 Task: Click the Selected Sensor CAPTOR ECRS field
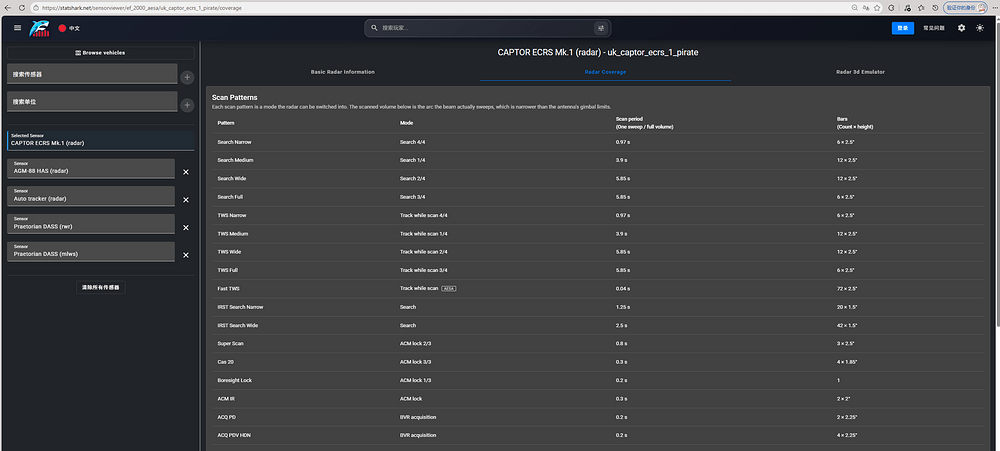[101, 141]
